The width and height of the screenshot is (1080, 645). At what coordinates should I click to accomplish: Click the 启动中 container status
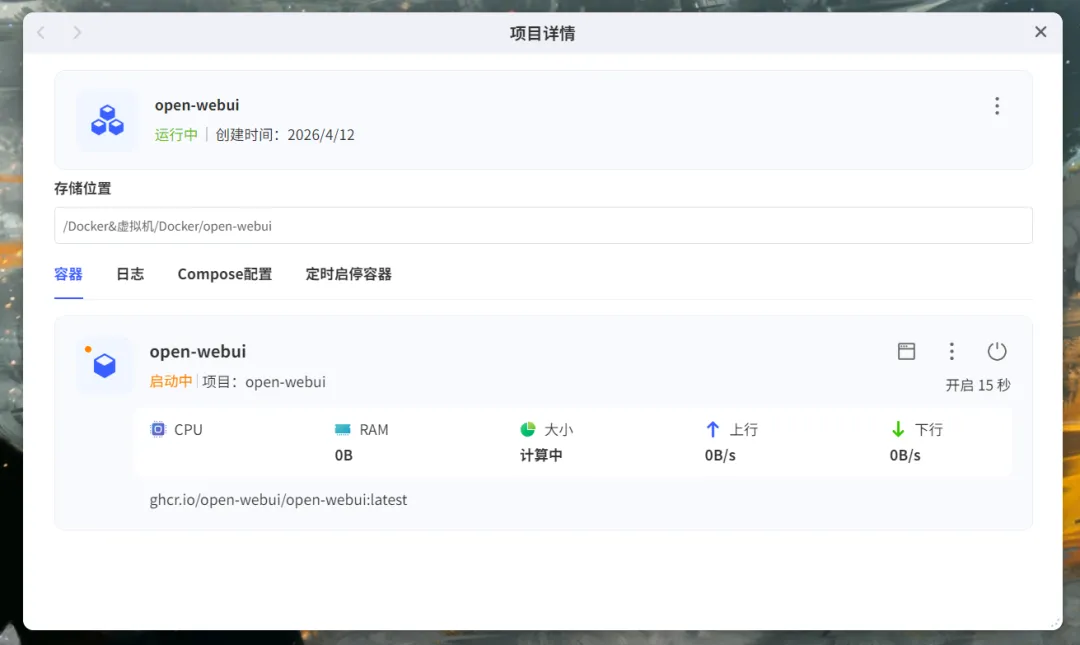tap(171, 381)
